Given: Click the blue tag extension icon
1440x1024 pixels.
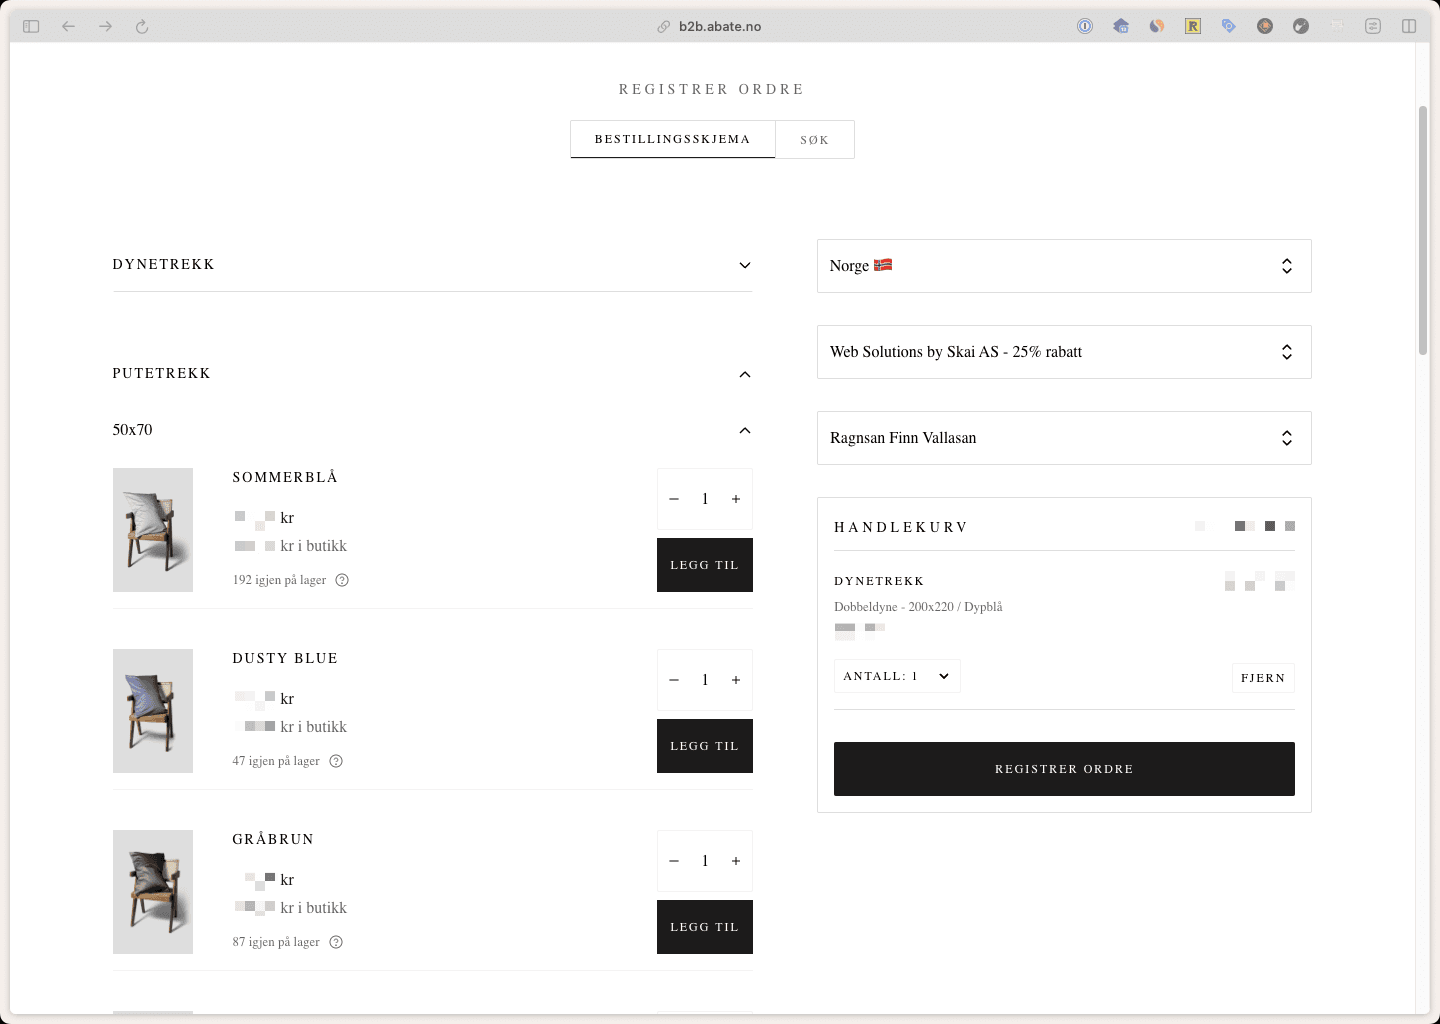Looking at the screenshot, I should [x=1229, y=26].
